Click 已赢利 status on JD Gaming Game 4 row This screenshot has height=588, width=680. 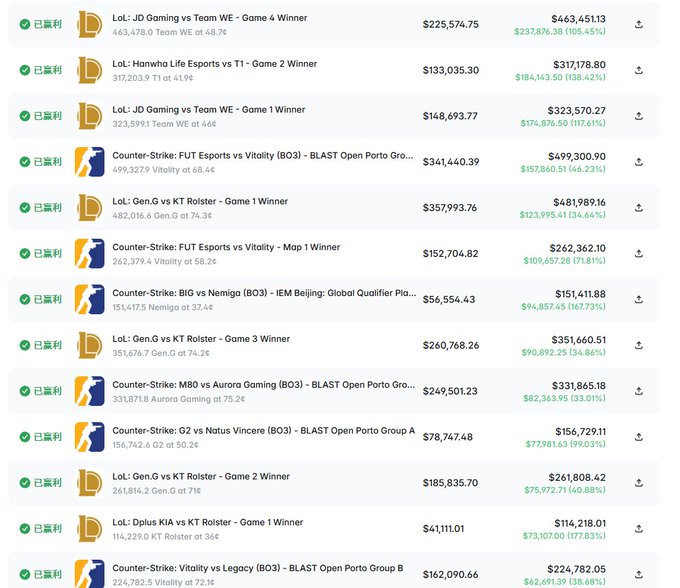click(x=41, y=24)
